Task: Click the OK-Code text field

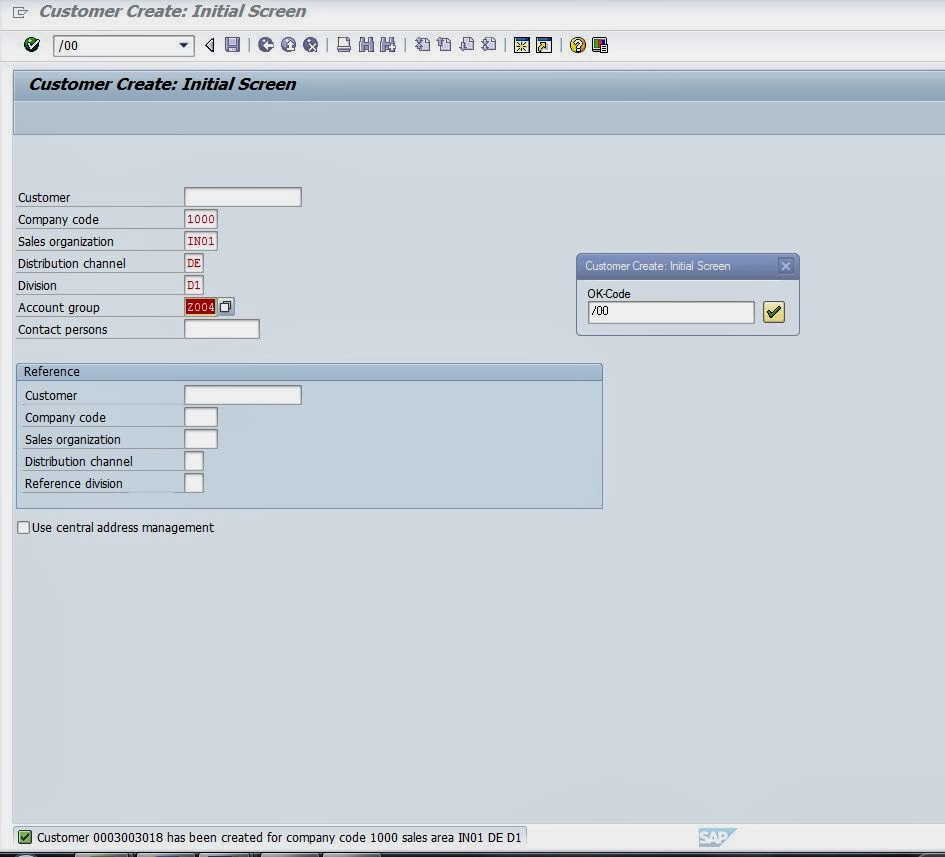Action: coord(670,312)
